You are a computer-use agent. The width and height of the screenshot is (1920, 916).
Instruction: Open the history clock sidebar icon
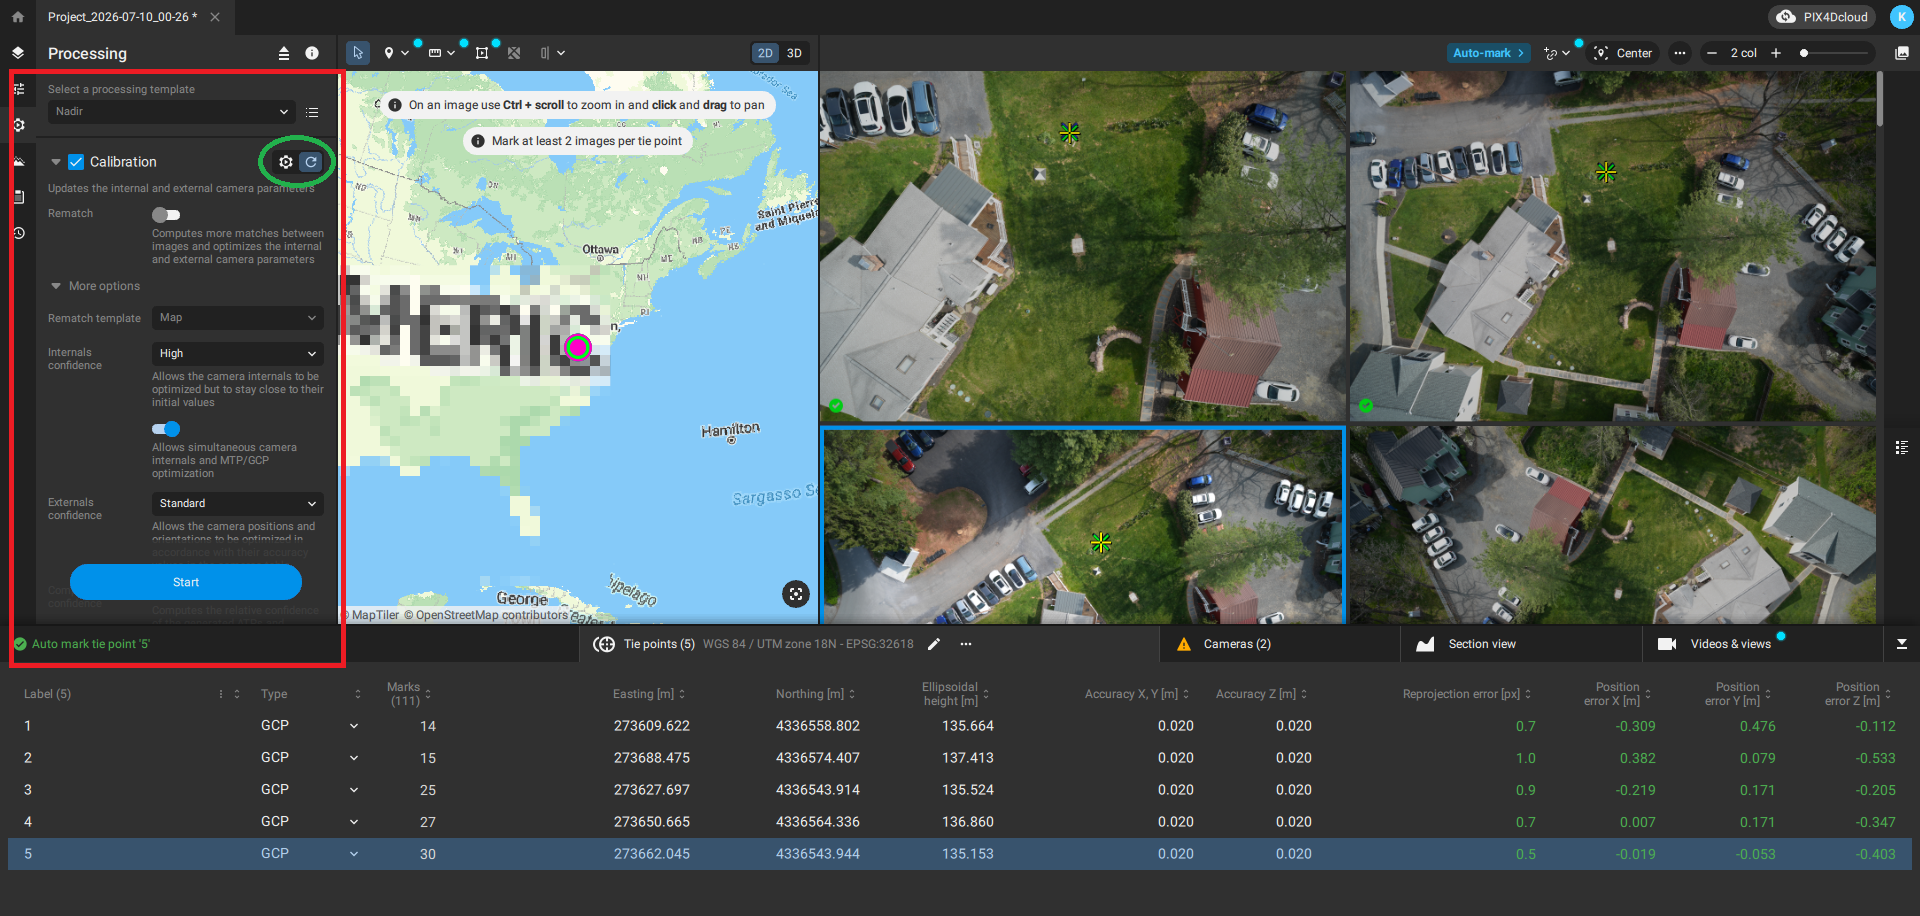tap(18, 233)
